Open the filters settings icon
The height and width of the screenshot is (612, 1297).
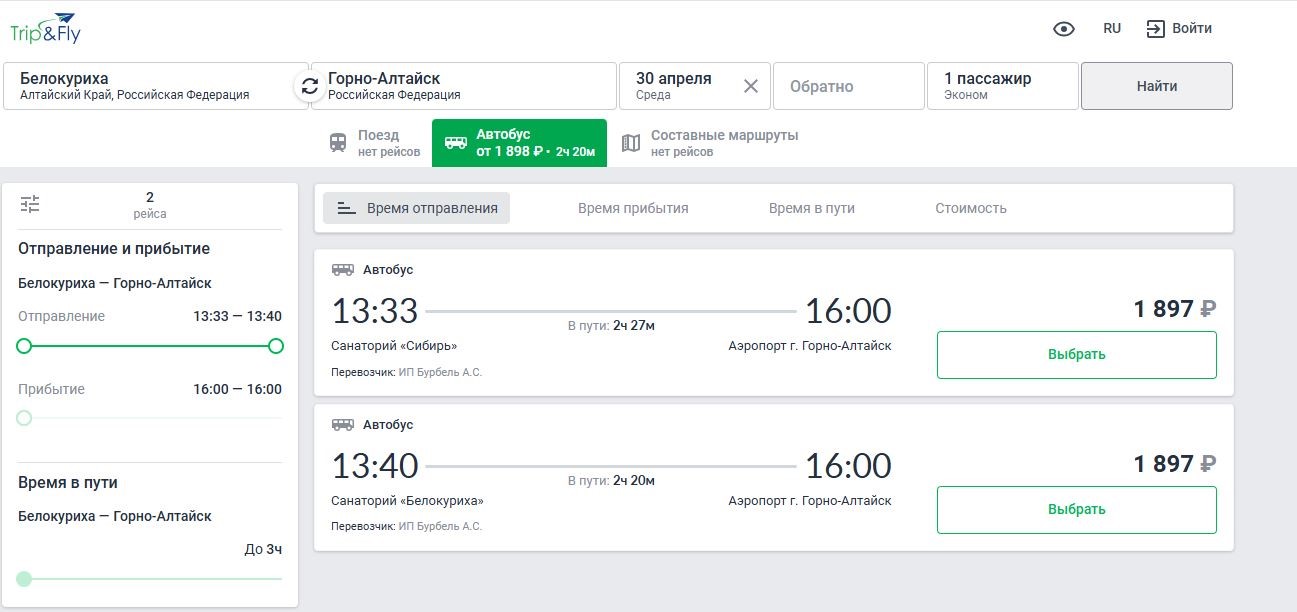tap(30, 204)
